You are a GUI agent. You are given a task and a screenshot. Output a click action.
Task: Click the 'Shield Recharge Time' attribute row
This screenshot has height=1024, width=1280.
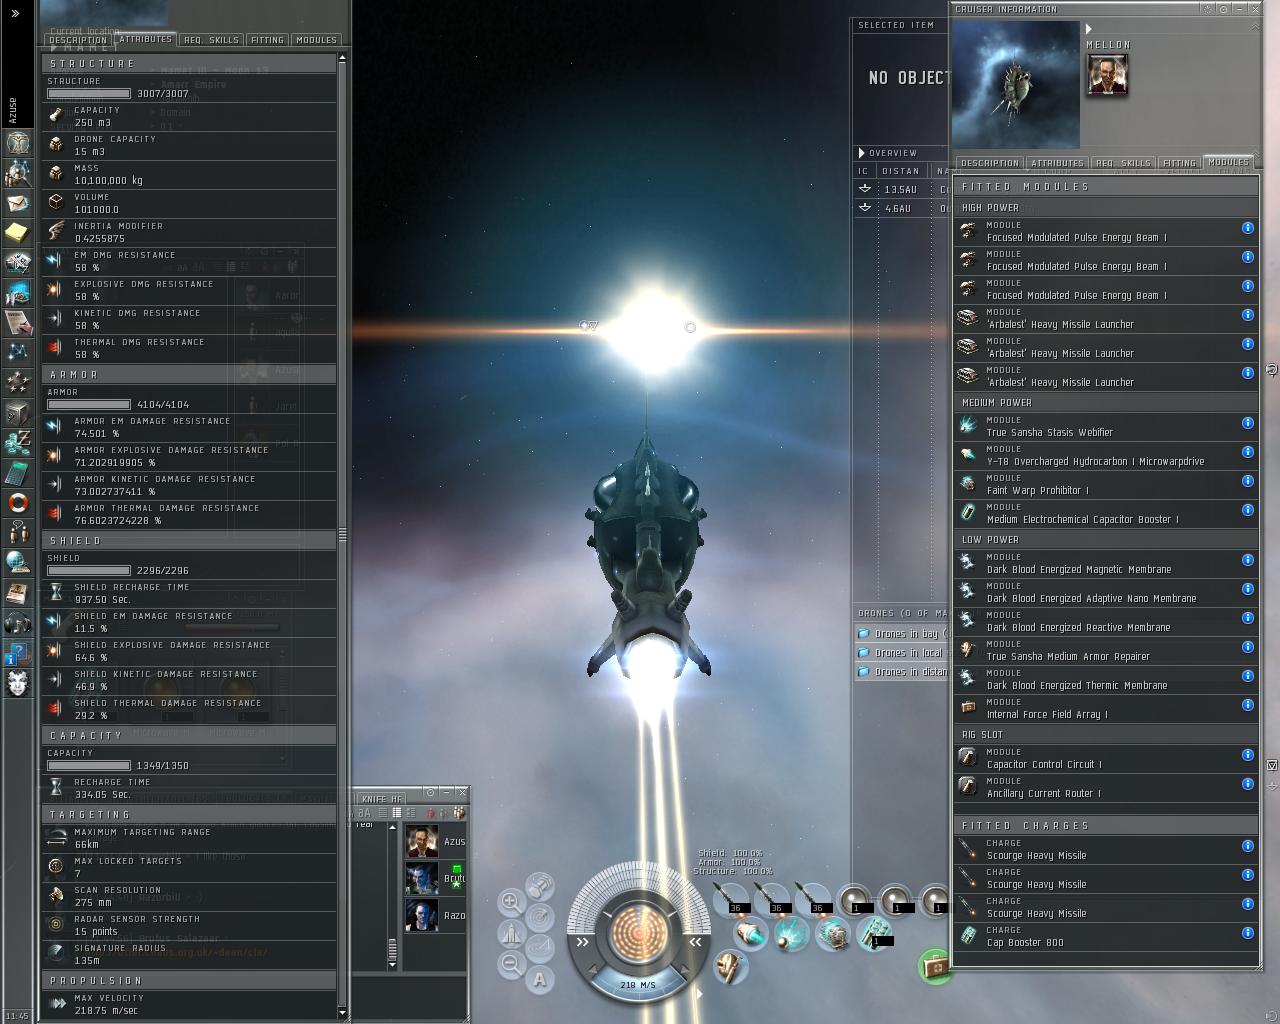(x=189, y=593)
